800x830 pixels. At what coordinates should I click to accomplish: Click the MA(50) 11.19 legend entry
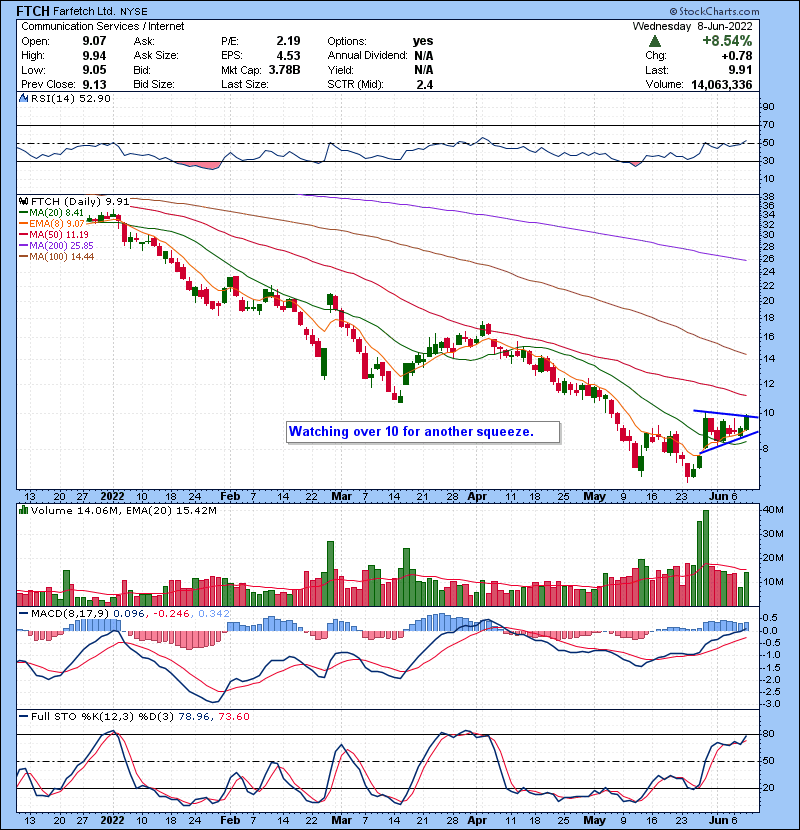(53, 234)
